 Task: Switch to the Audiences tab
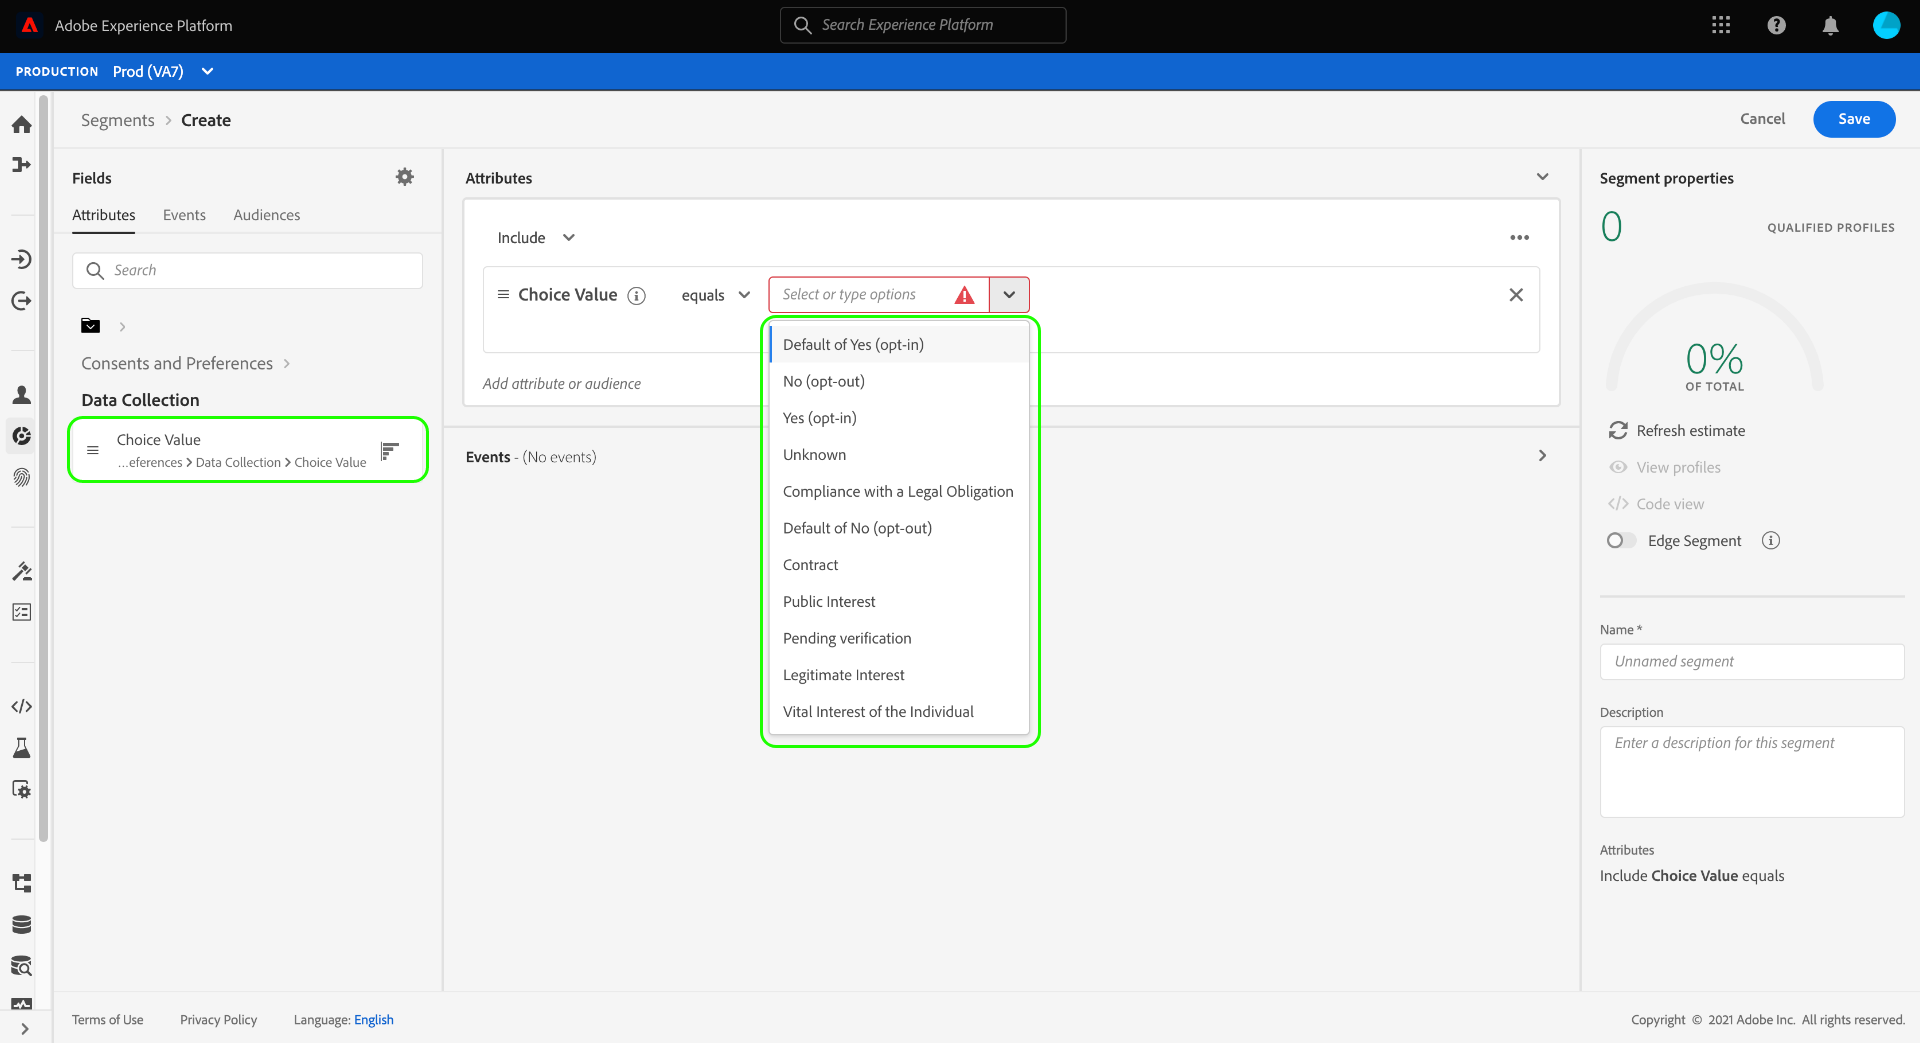267,215
